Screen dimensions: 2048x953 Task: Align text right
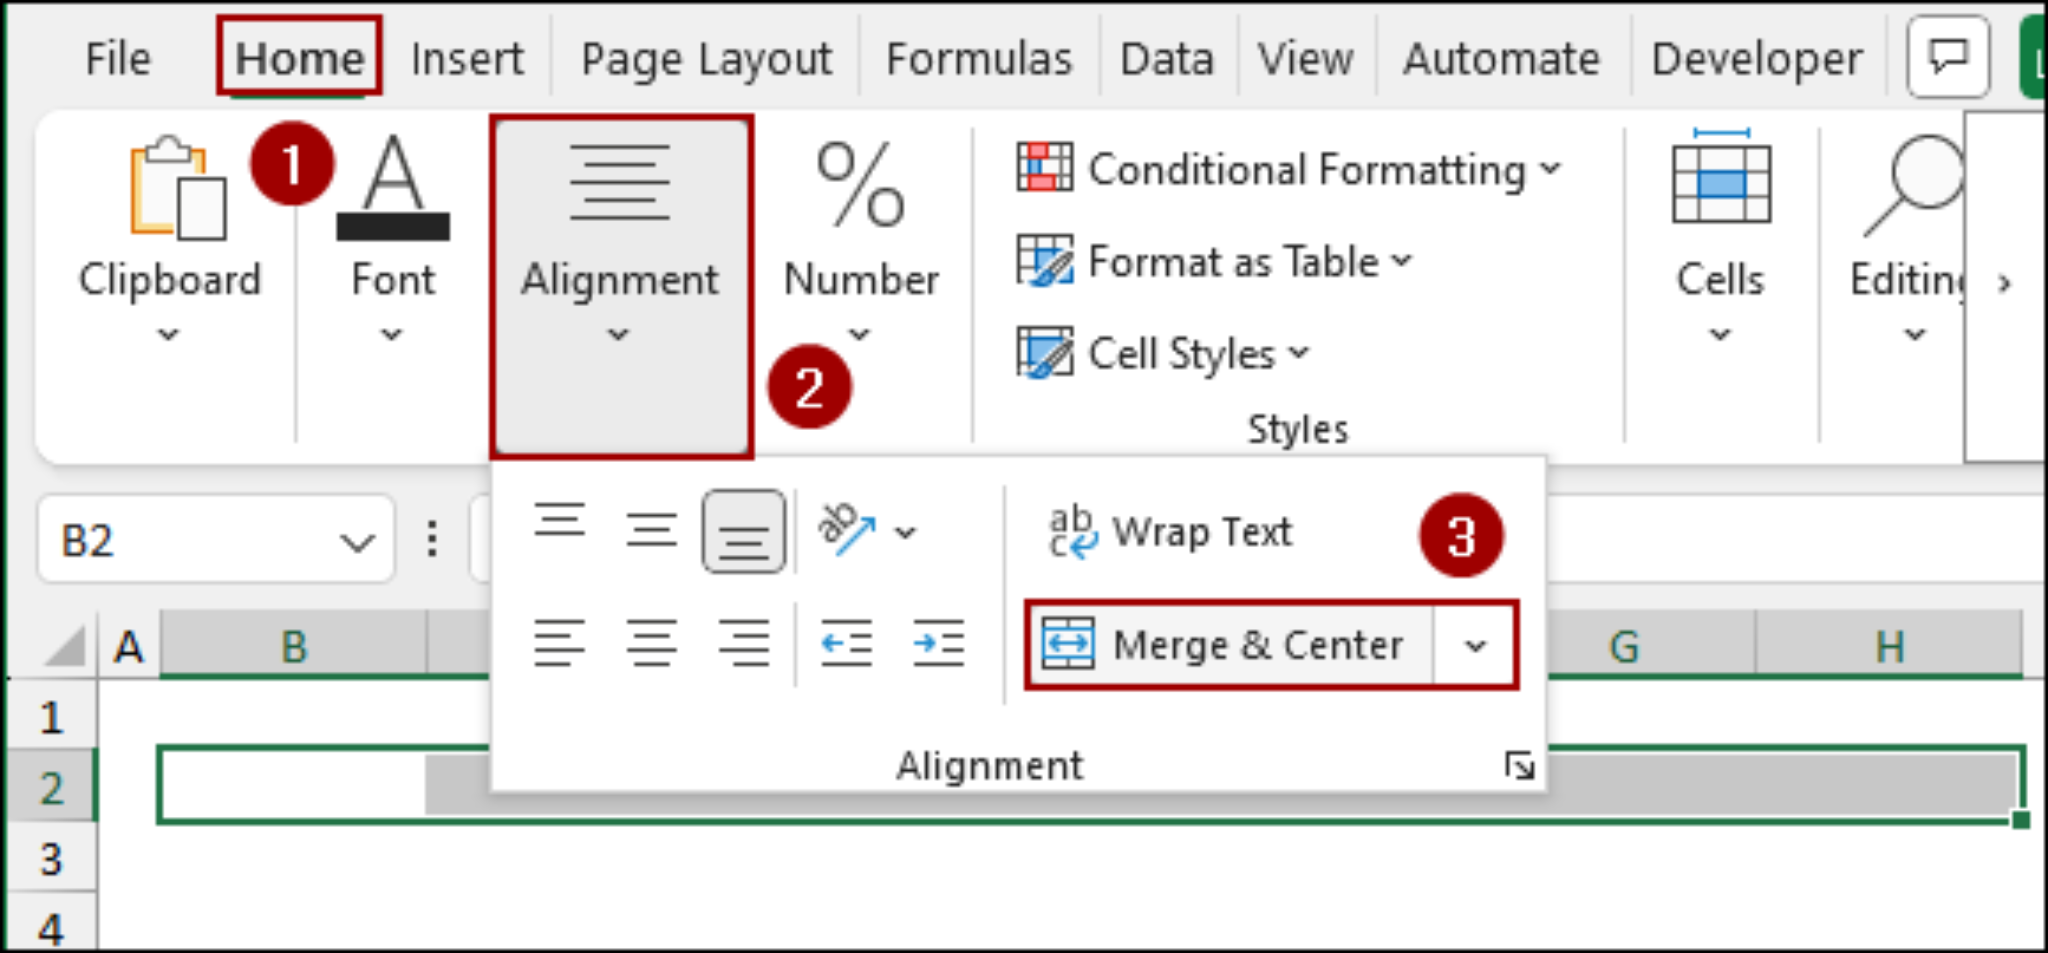(743, 643)
